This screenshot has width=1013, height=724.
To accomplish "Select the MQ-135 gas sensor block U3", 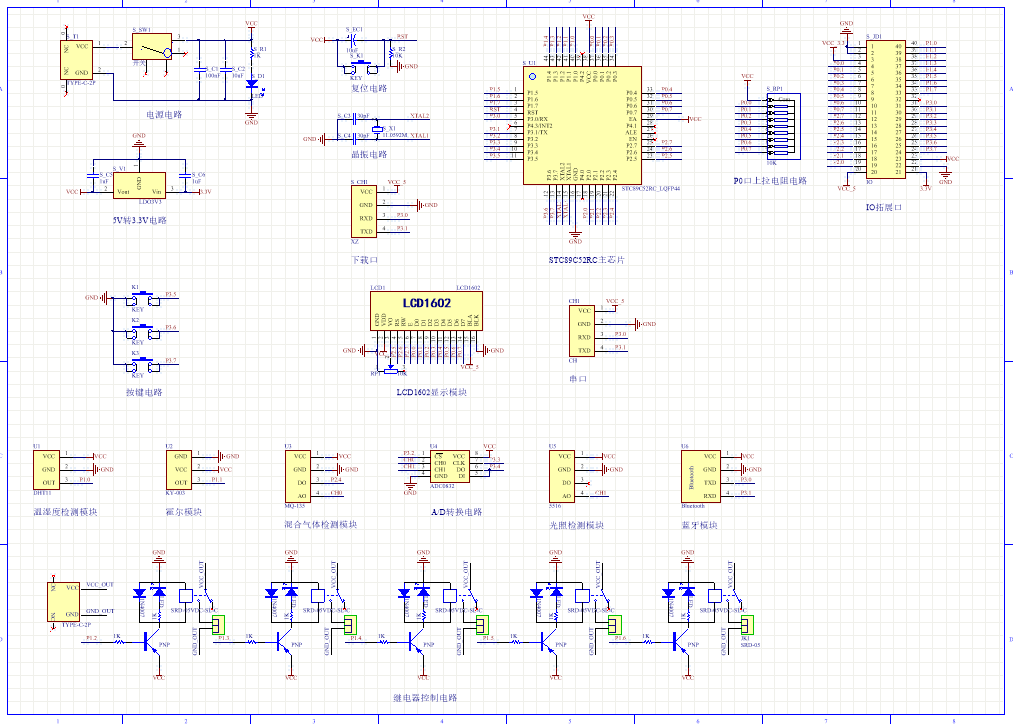I will pyautogui.click(x=299, y=476).
